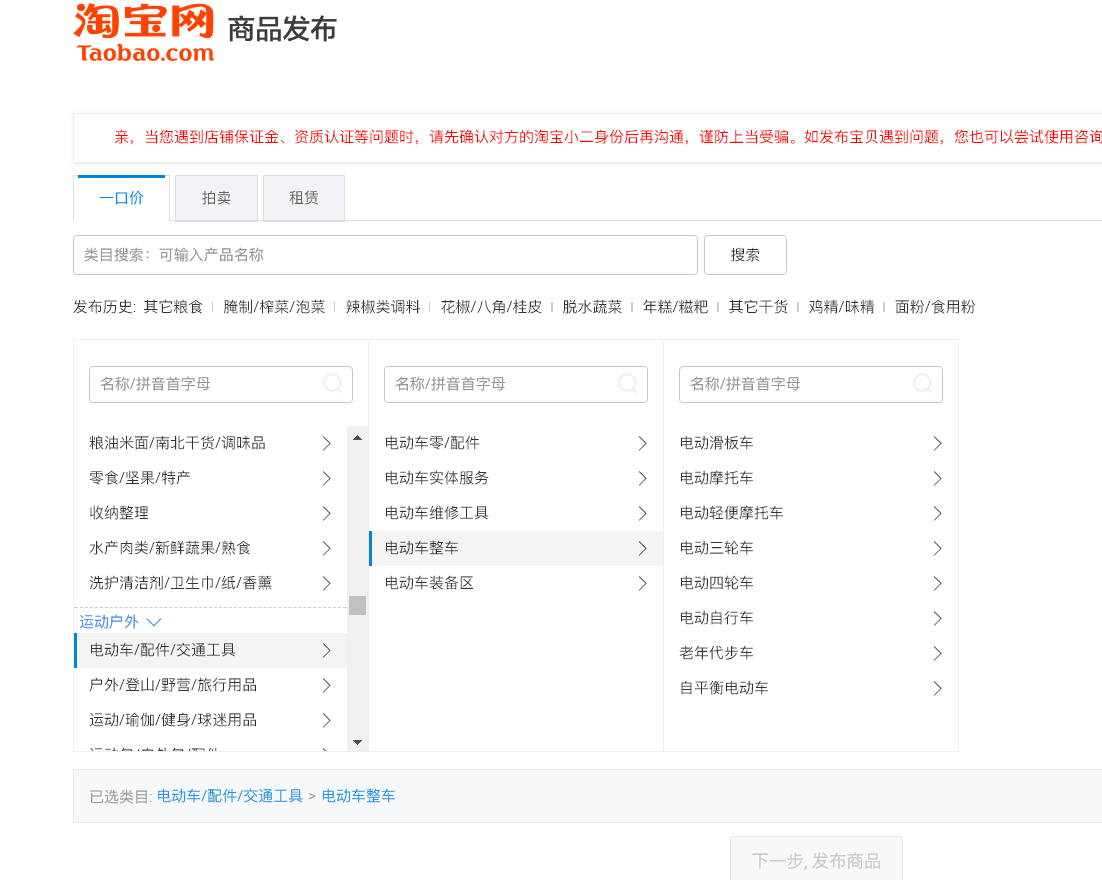
Task: Click the category list scrollbar thumb
Action: tap(358, 605)
